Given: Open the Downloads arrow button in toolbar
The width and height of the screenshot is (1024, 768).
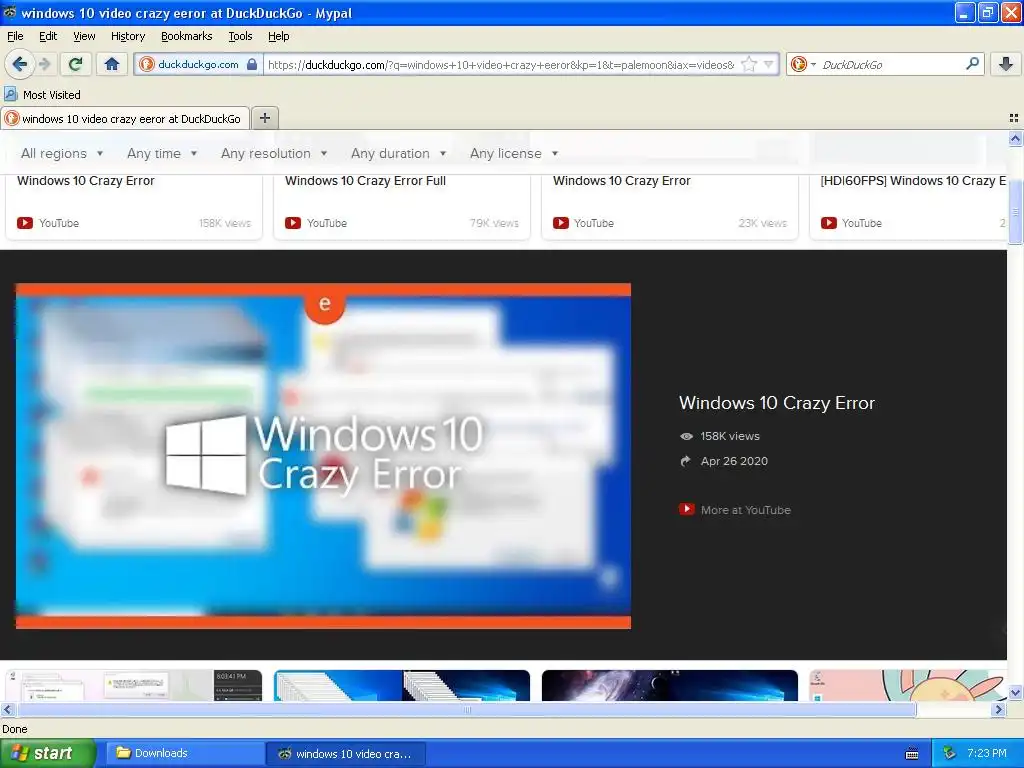Looking at the screenshot, I should click(x=1006, y=64).
